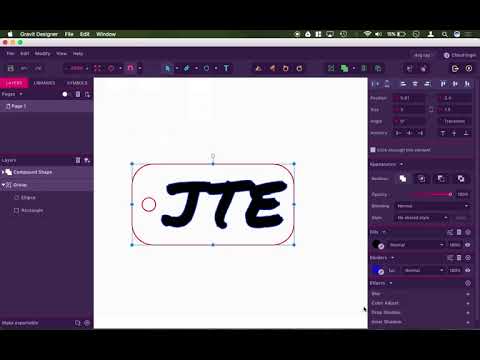
Task: Click the Angle input field
Action: [410, 121]
